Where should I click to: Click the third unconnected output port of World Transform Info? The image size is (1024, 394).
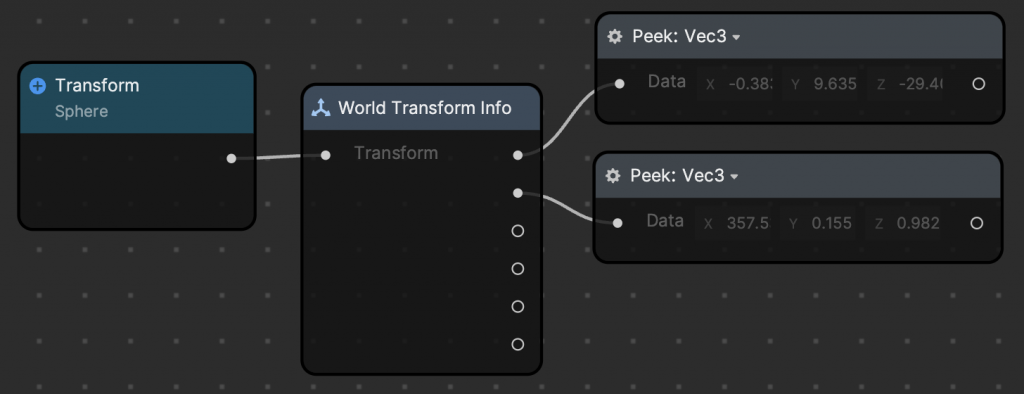point(518,231)
